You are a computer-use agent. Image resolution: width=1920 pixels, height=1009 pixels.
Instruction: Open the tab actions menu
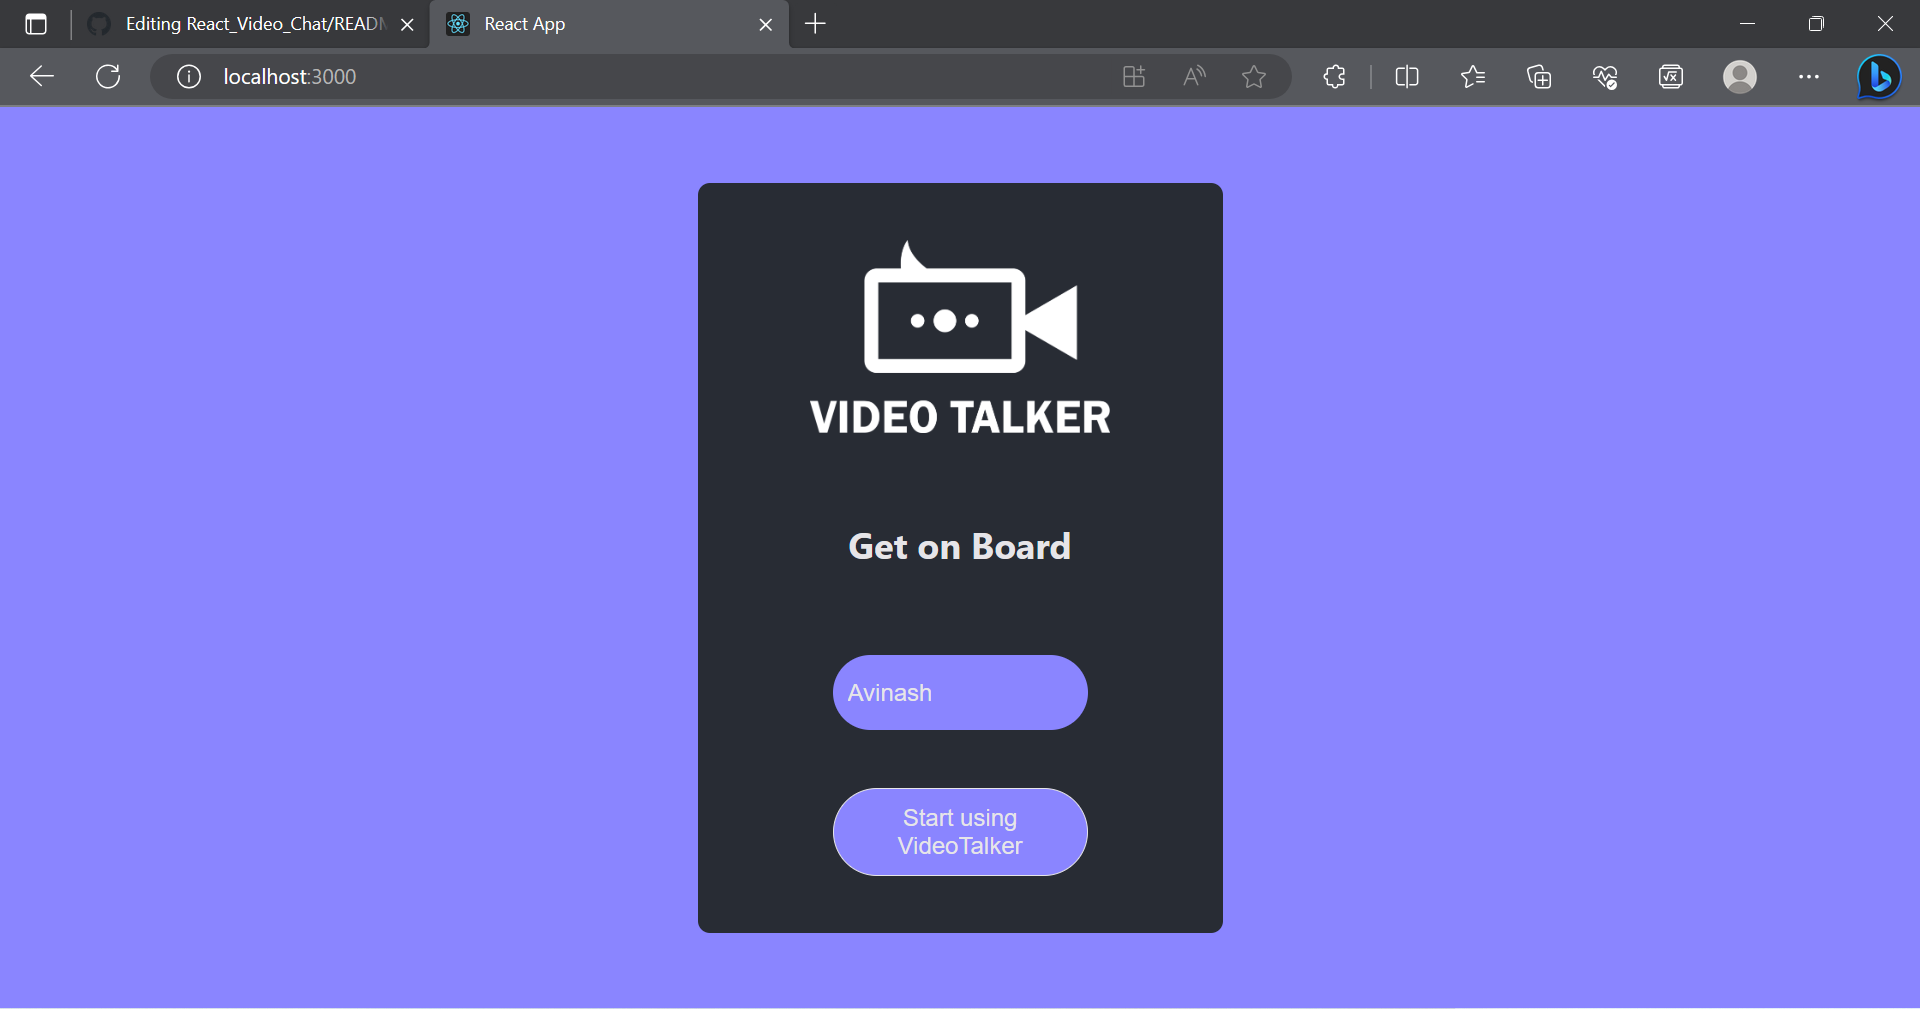click(x=36, y=24)
